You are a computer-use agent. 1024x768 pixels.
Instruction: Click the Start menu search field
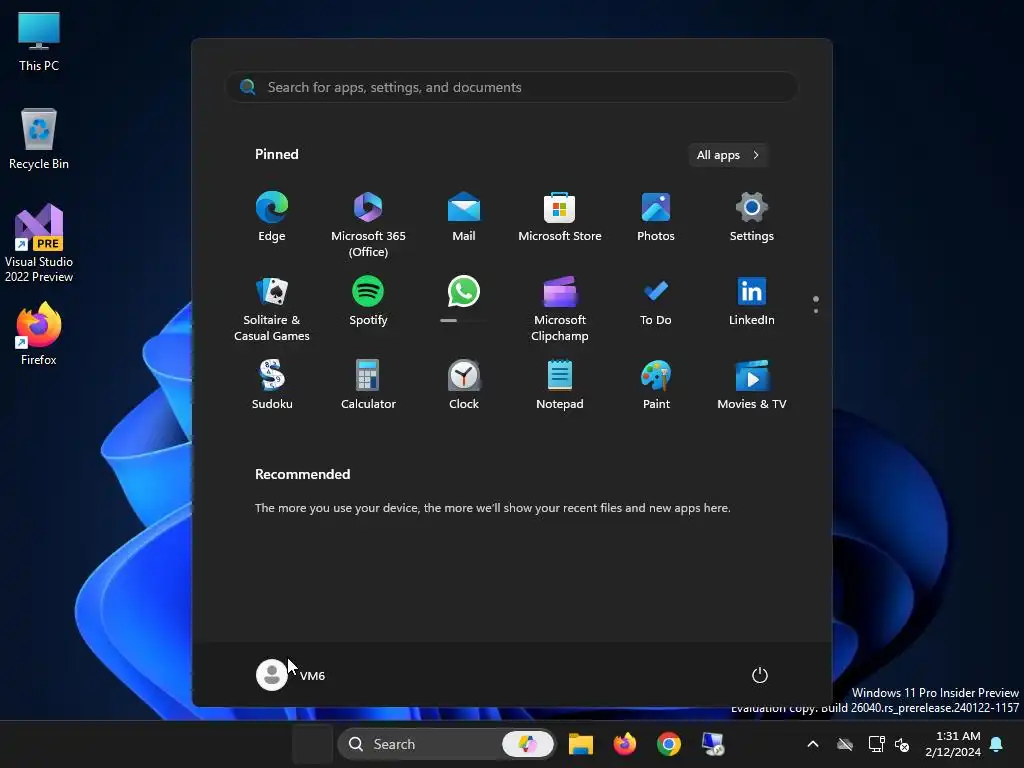512,87
